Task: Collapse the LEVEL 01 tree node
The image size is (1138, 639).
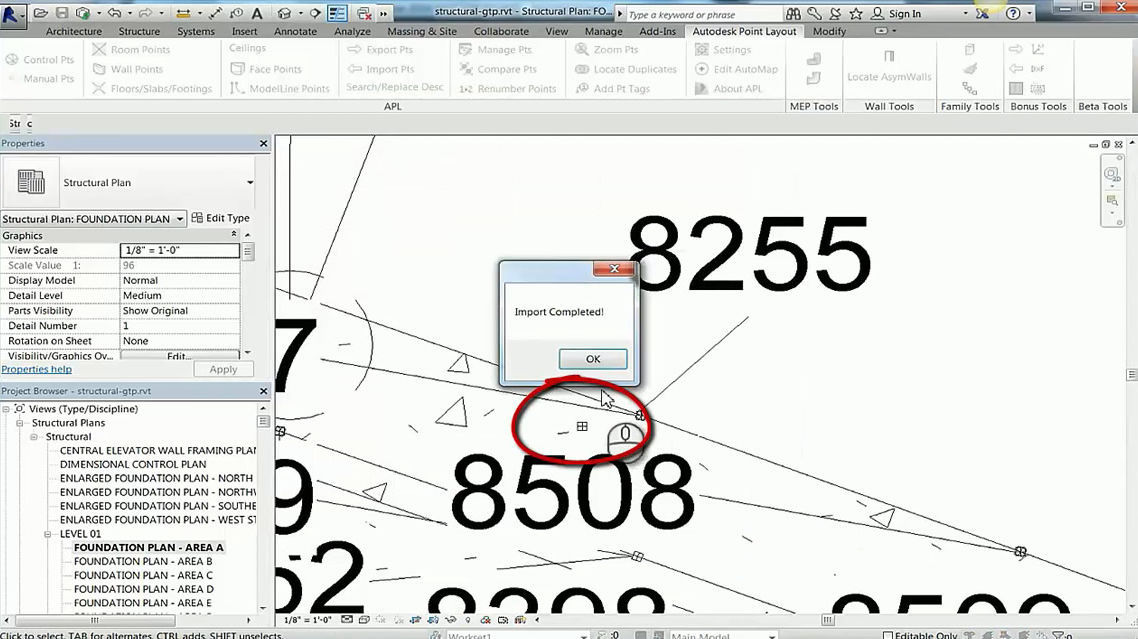Action: (x=49, y=534)
